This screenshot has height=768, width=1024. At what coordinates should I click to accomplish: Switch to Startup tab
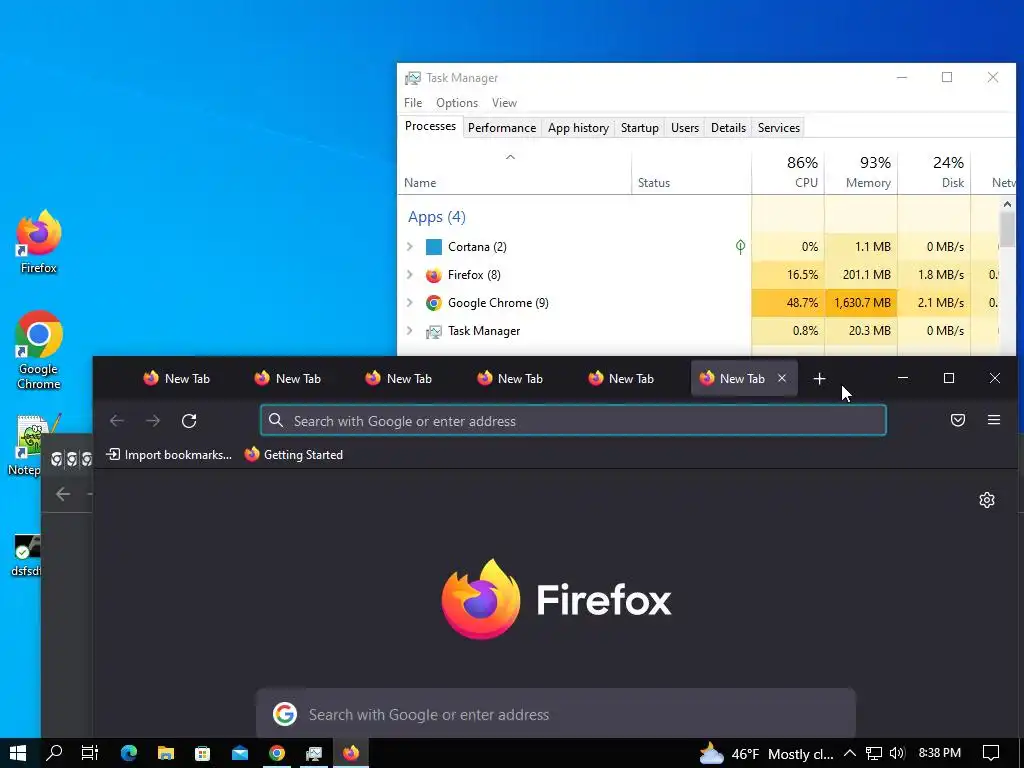[639, 128]
